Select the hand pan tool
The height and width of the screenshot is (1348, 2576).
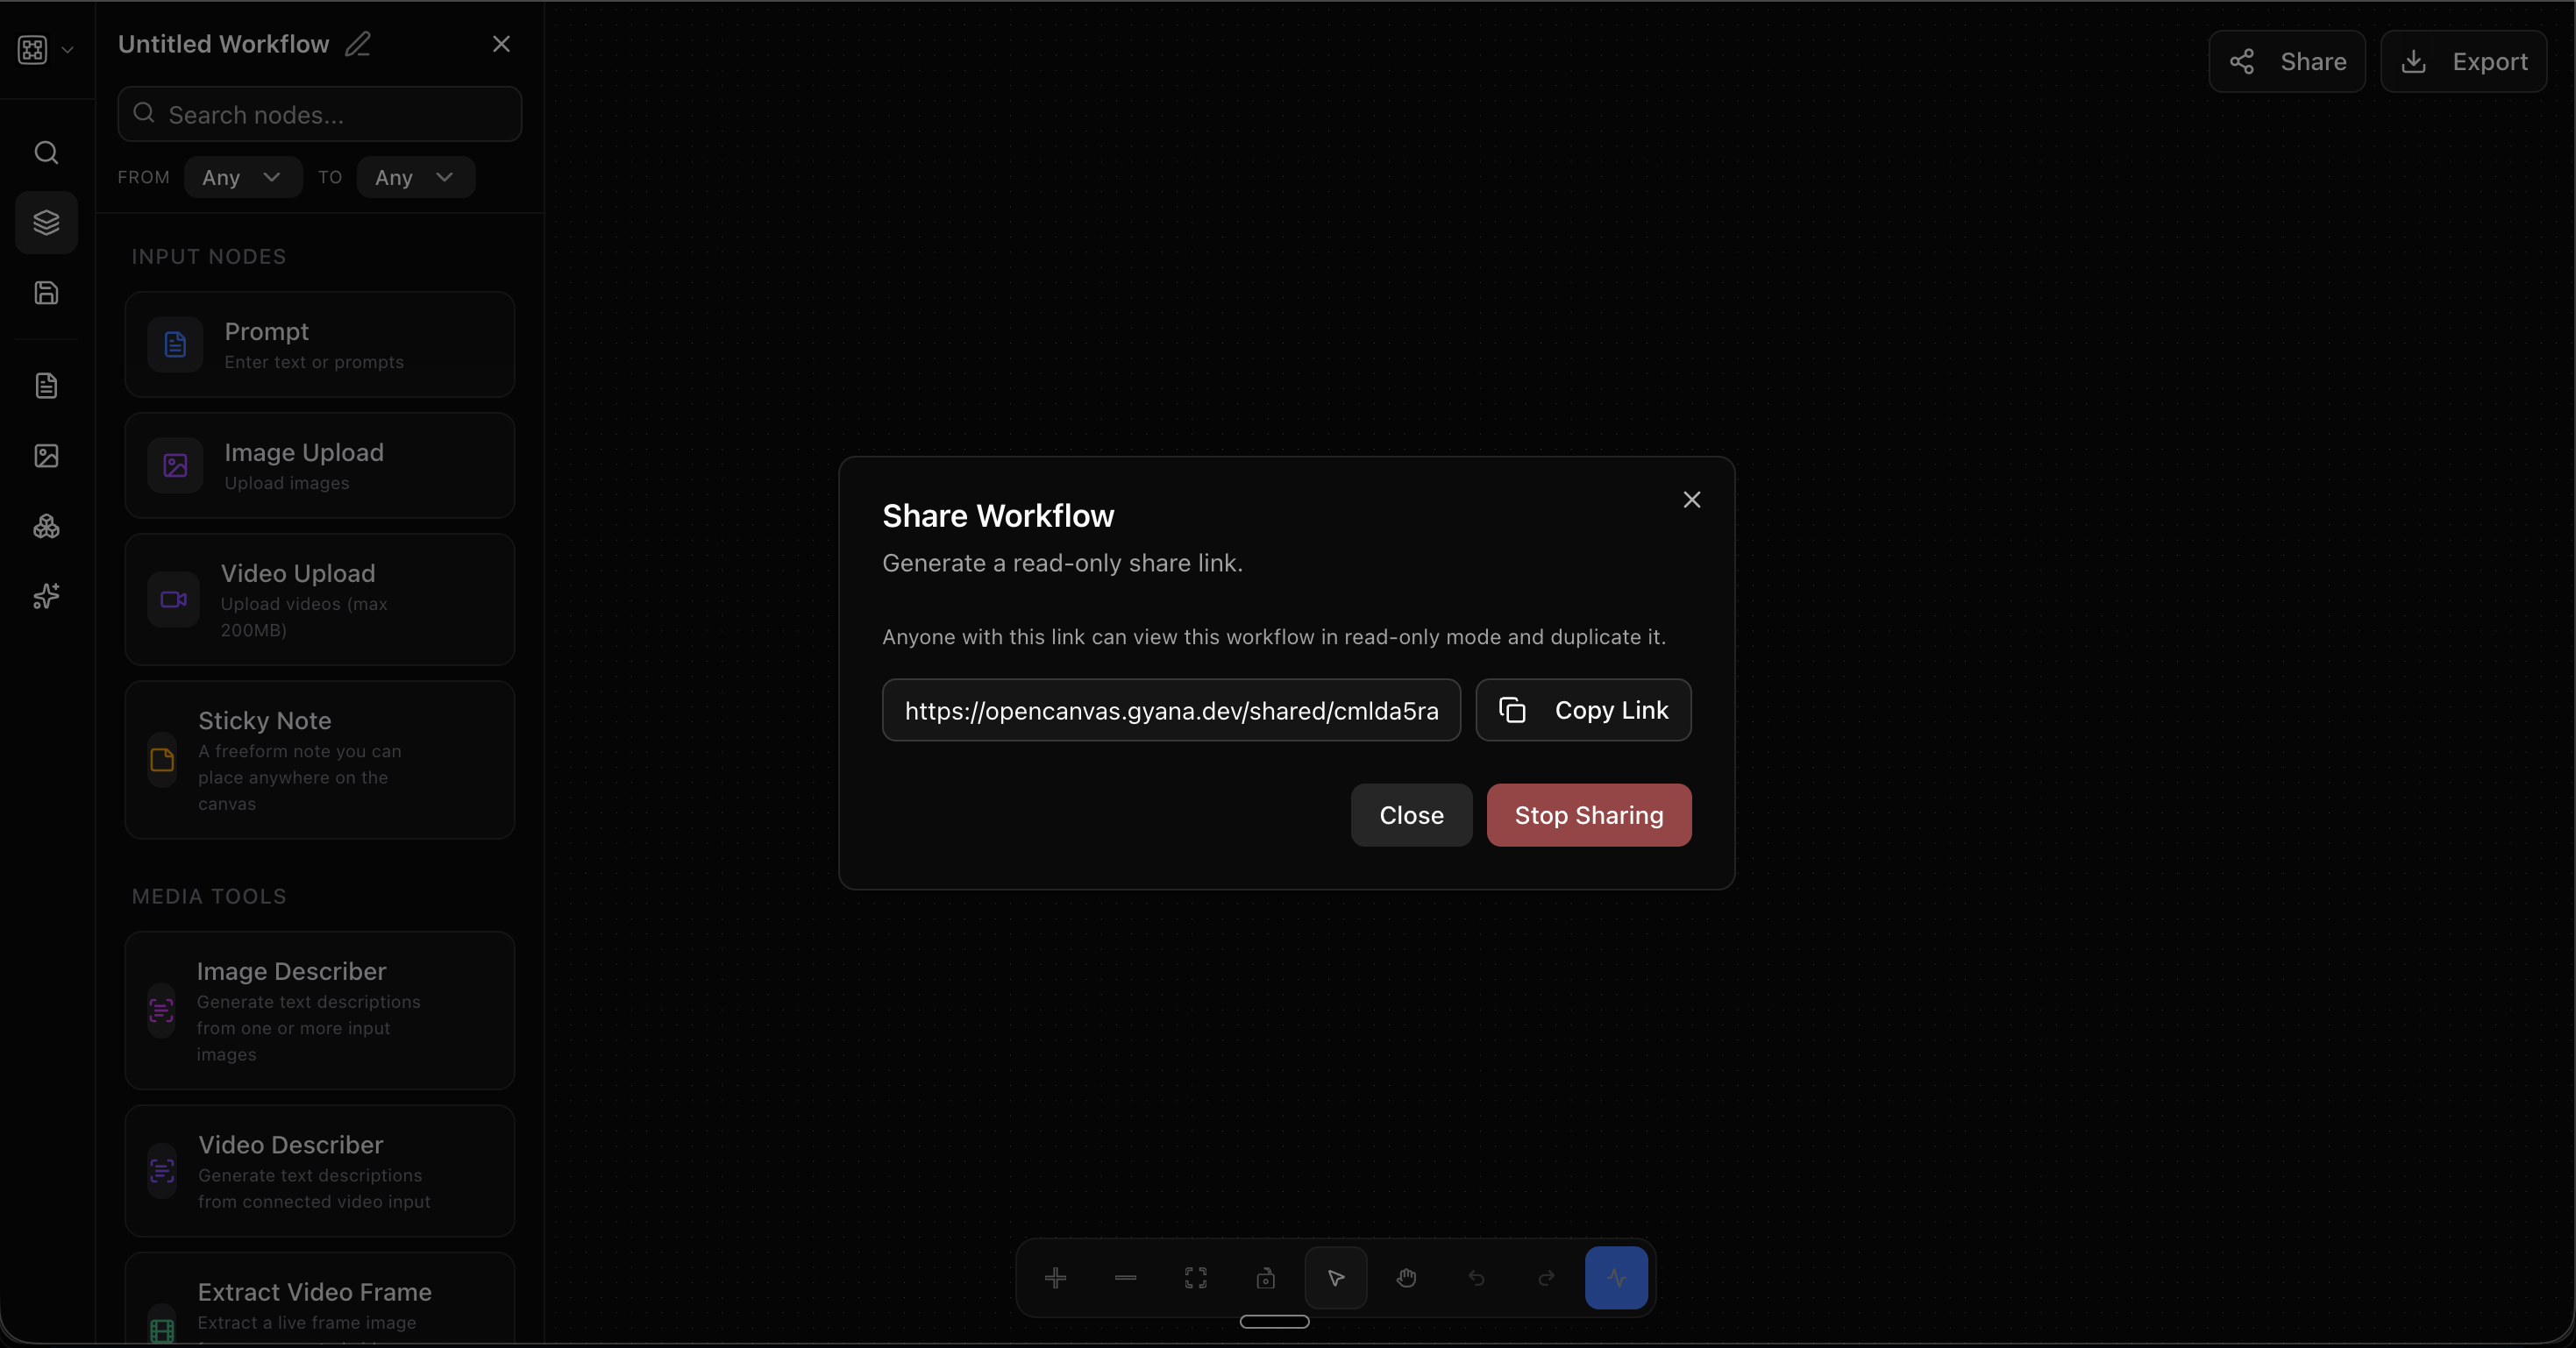point(1406,1277)
